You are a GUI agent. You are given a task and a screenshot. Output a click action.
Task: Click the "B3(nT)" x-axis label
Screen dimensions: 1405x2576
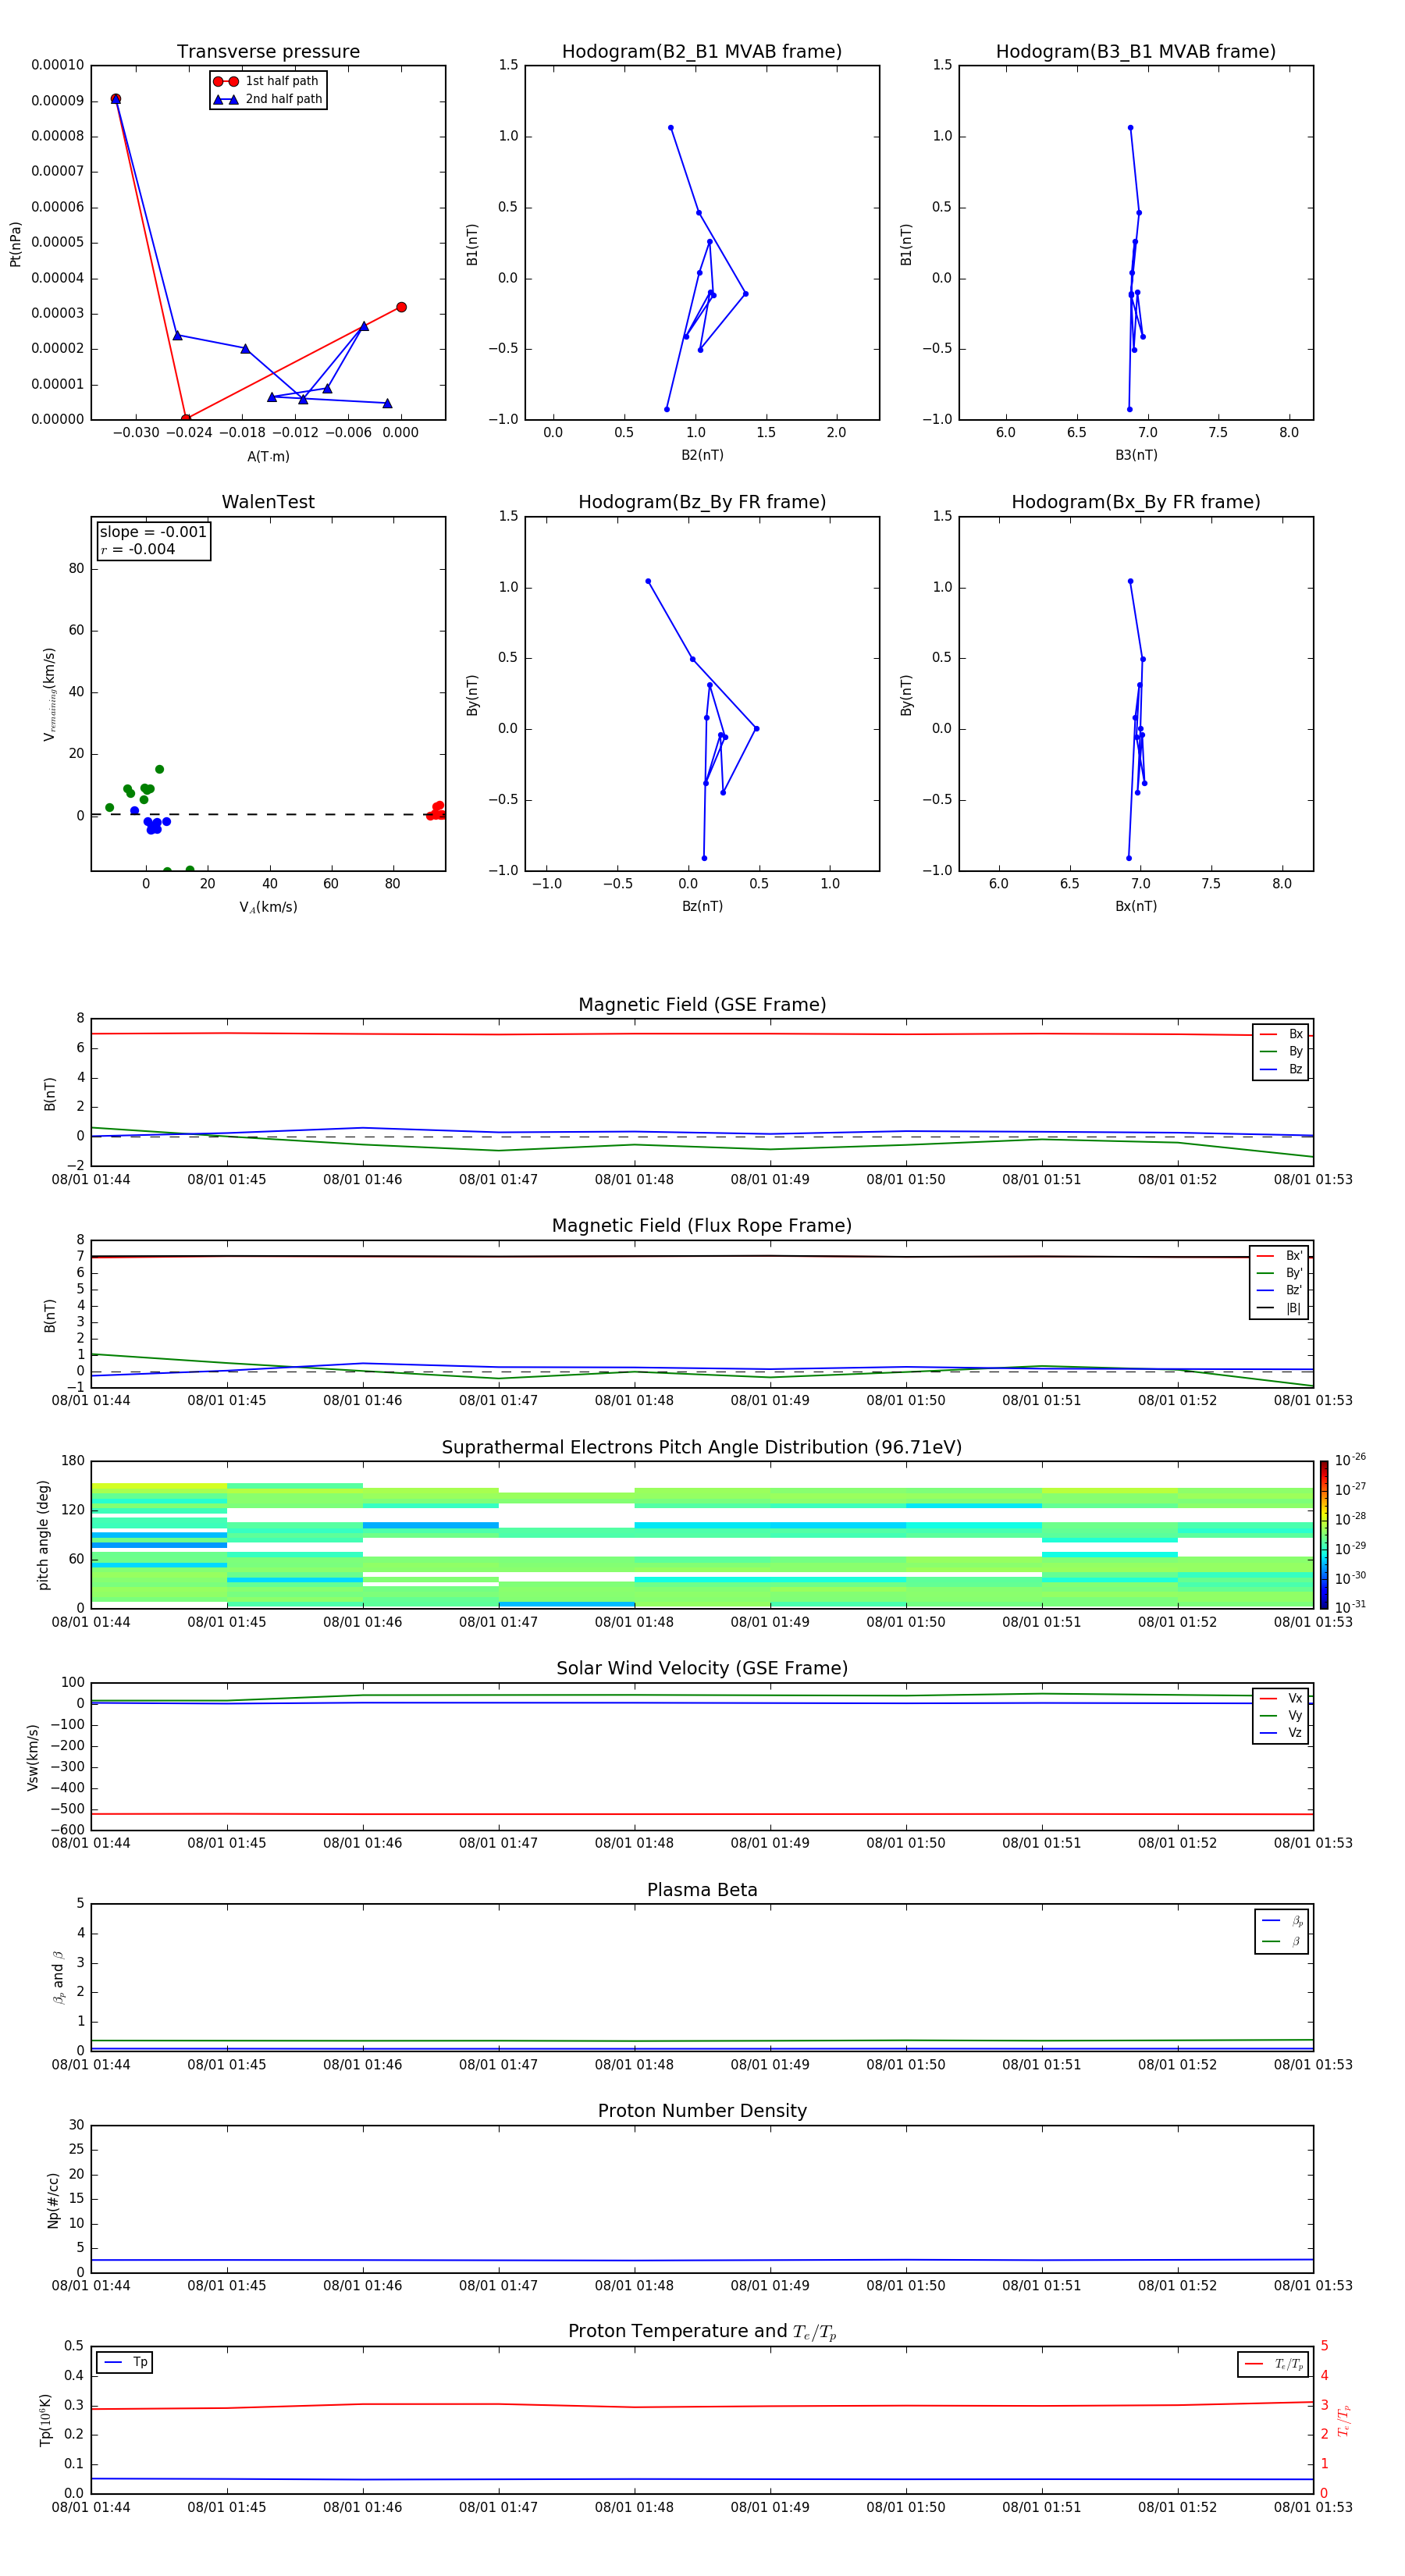click(x=1136, y=455)
